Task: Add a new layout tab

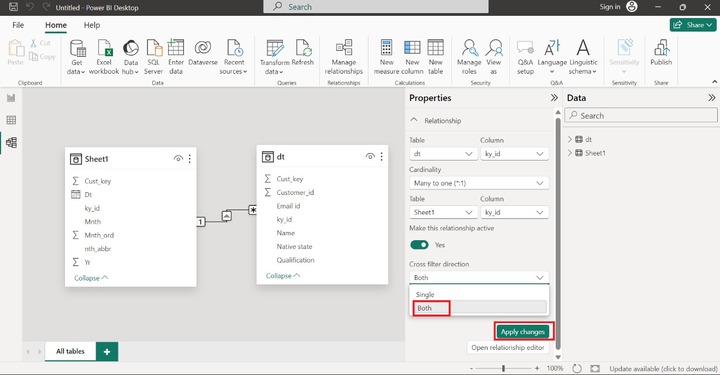Action: (x=107, y=352)
